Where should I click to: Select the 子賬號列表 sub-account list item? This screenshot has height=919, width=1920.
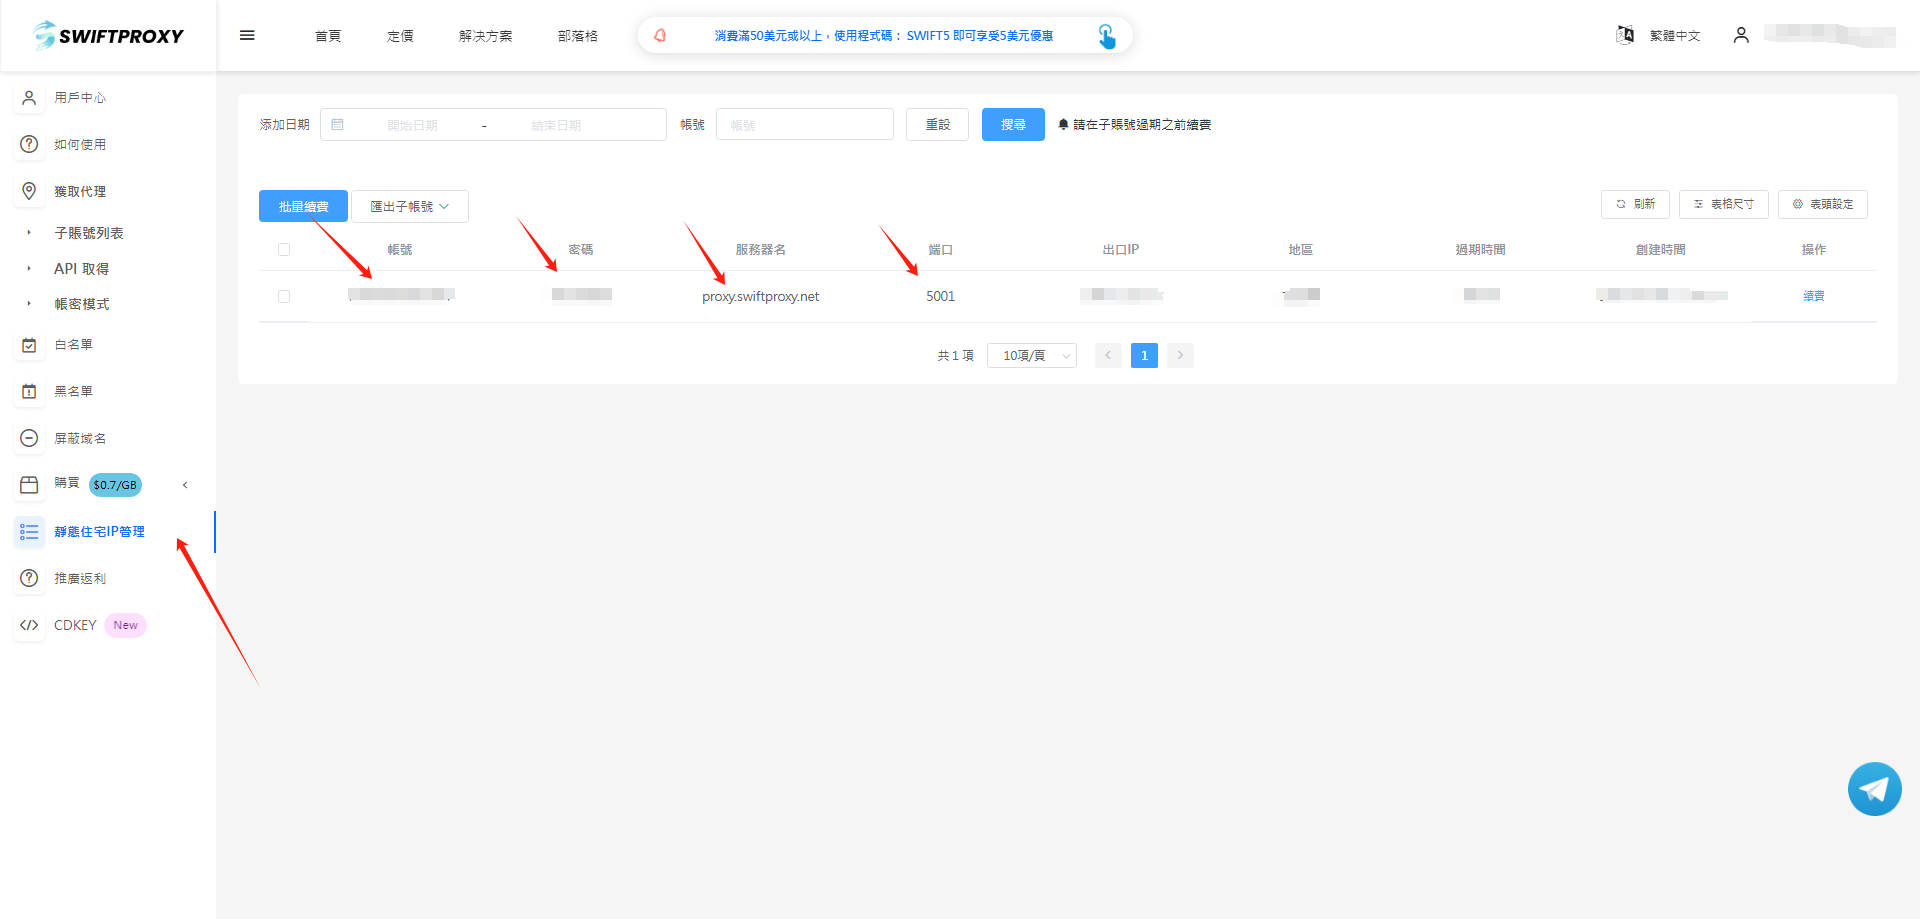tap(89, 233)
